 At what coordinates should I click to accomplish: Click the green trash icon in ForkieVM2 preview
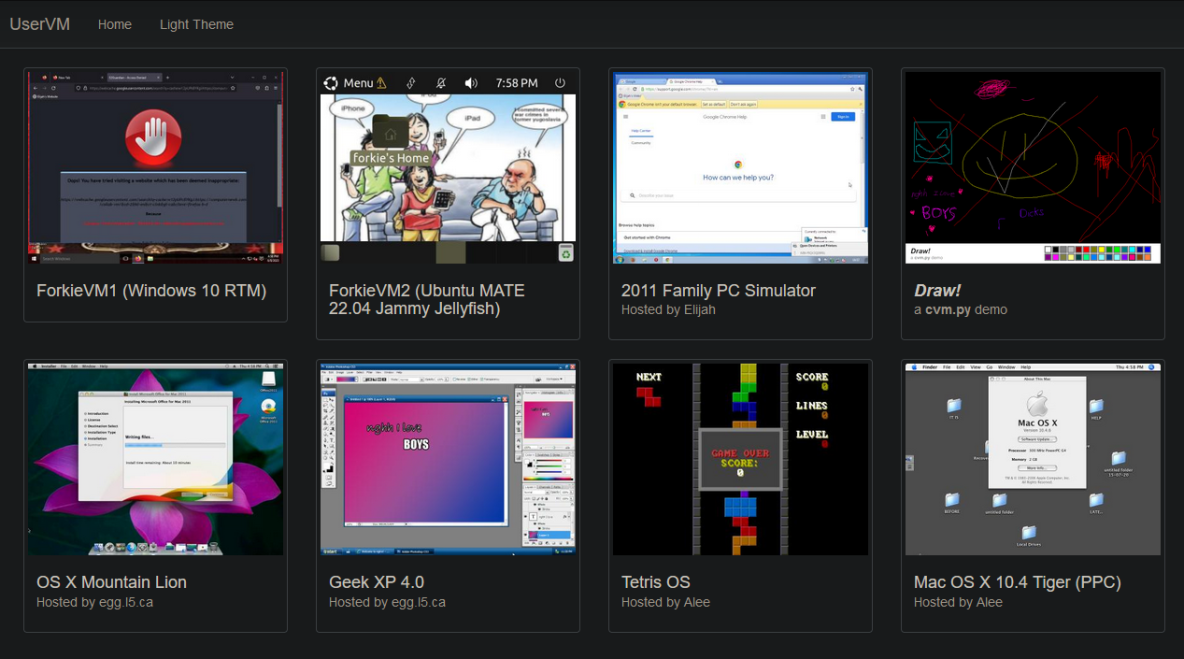(566, 253)
